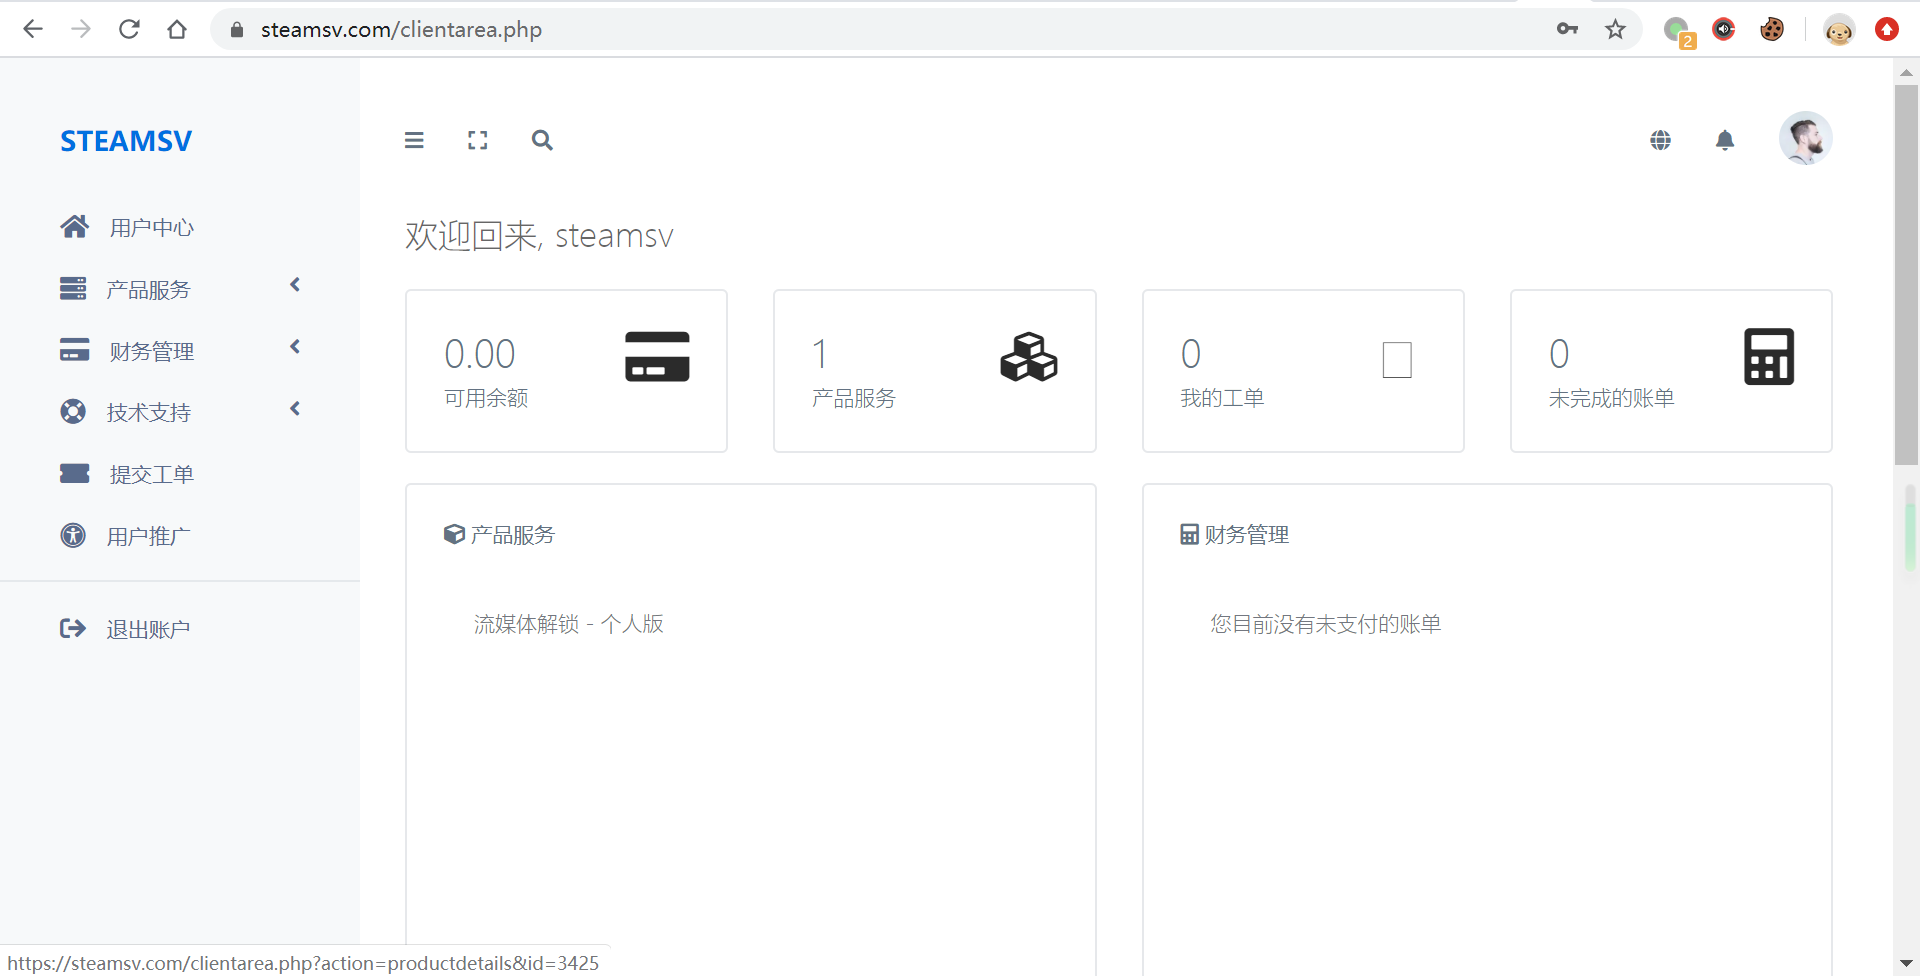Expand the 财务管理 sidebar chevron
Screen dimensions: 1920x976
tap(295, 347)
